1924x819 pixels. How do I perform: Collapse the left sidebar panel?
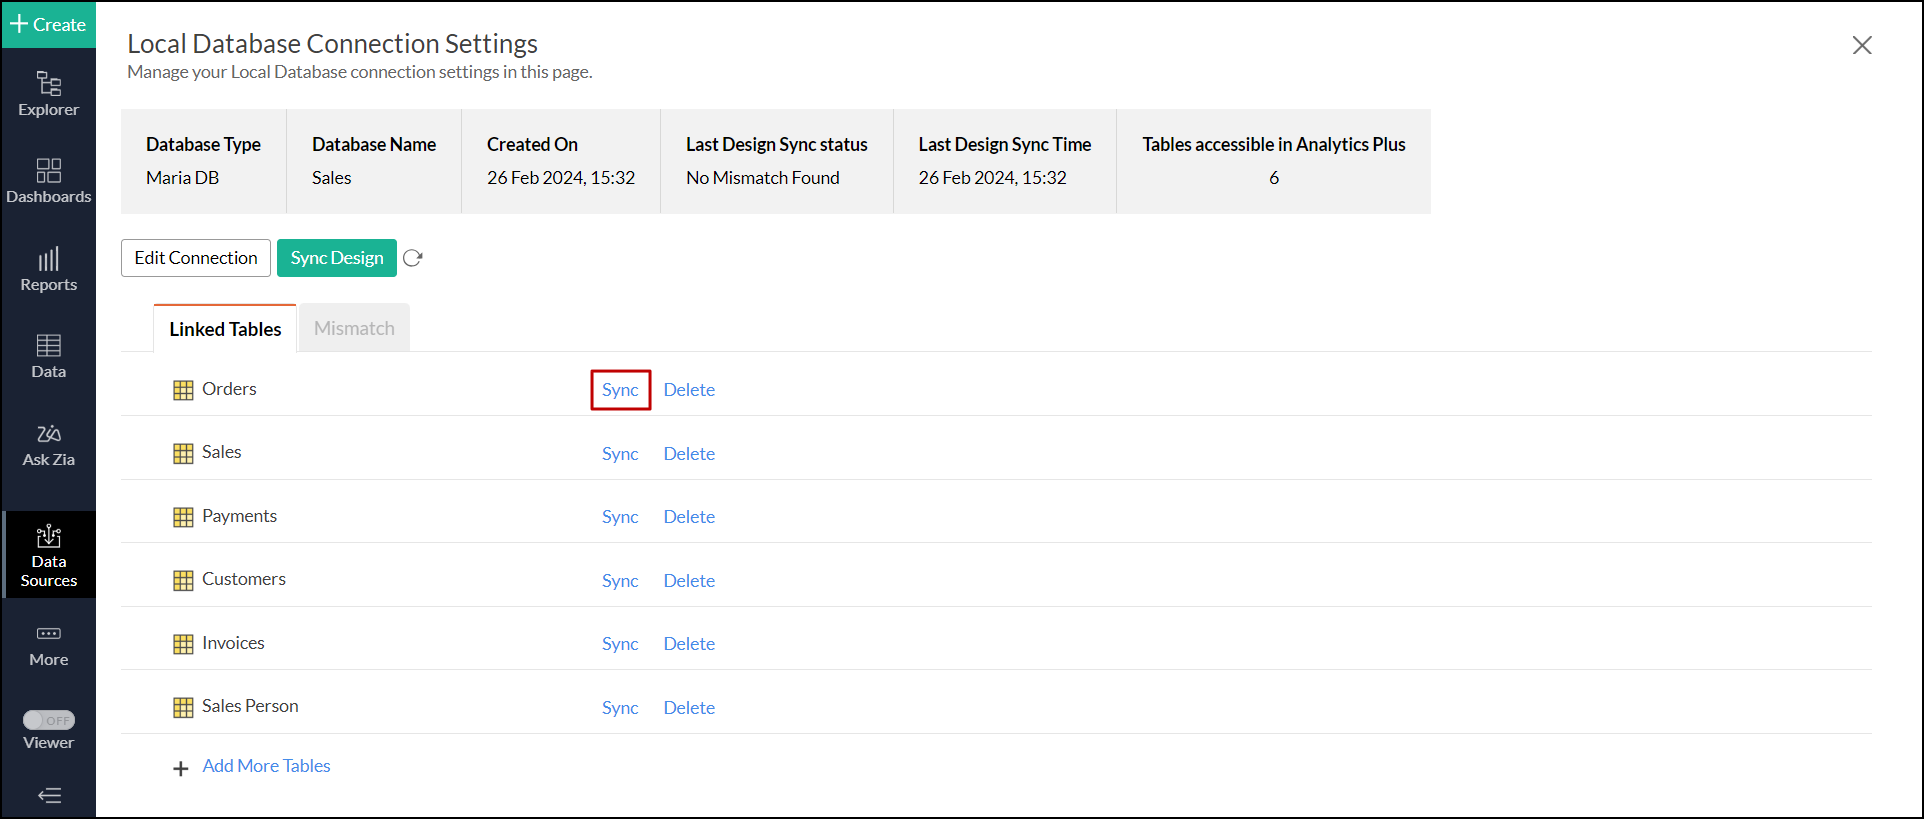click(49, 795)
